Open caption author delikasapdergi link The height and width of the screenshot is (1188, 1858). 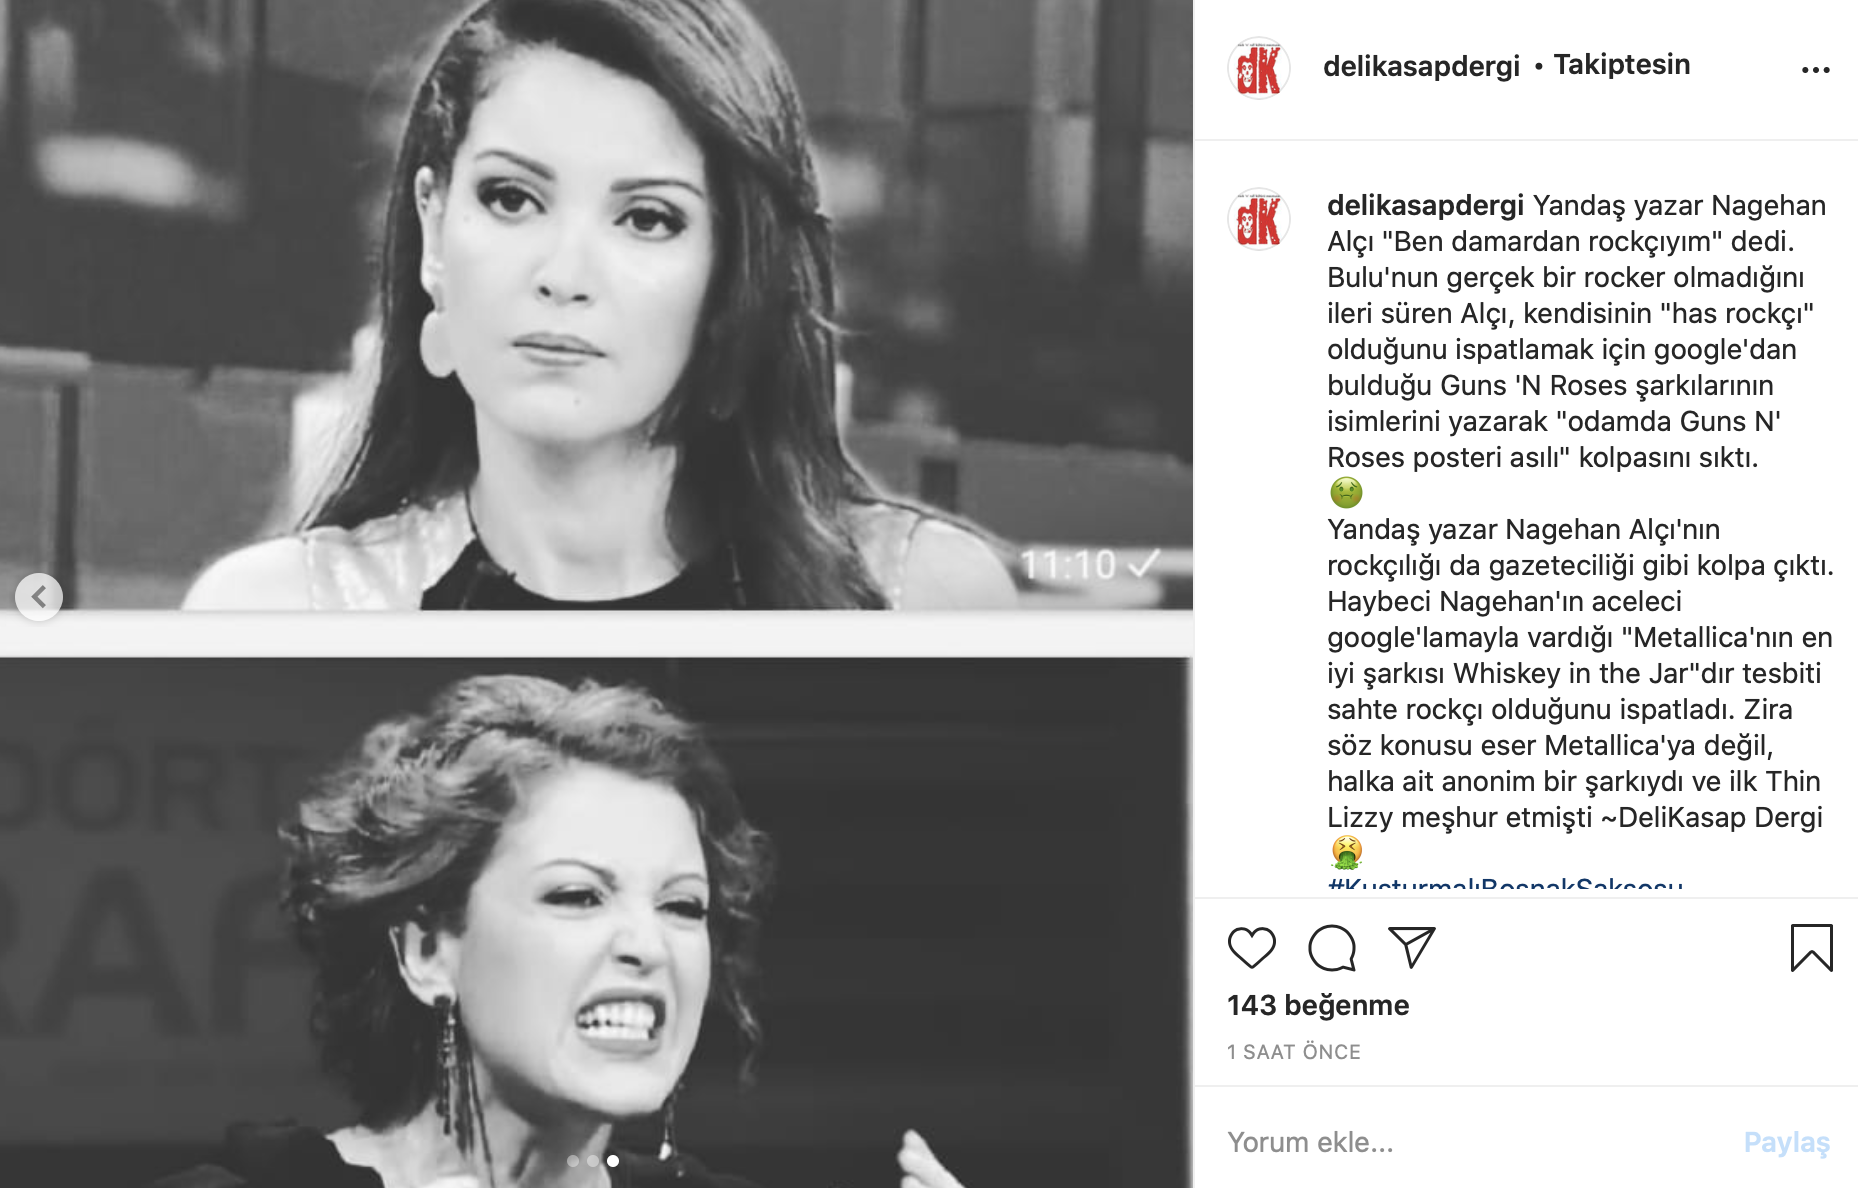(x=1425, y=205)
